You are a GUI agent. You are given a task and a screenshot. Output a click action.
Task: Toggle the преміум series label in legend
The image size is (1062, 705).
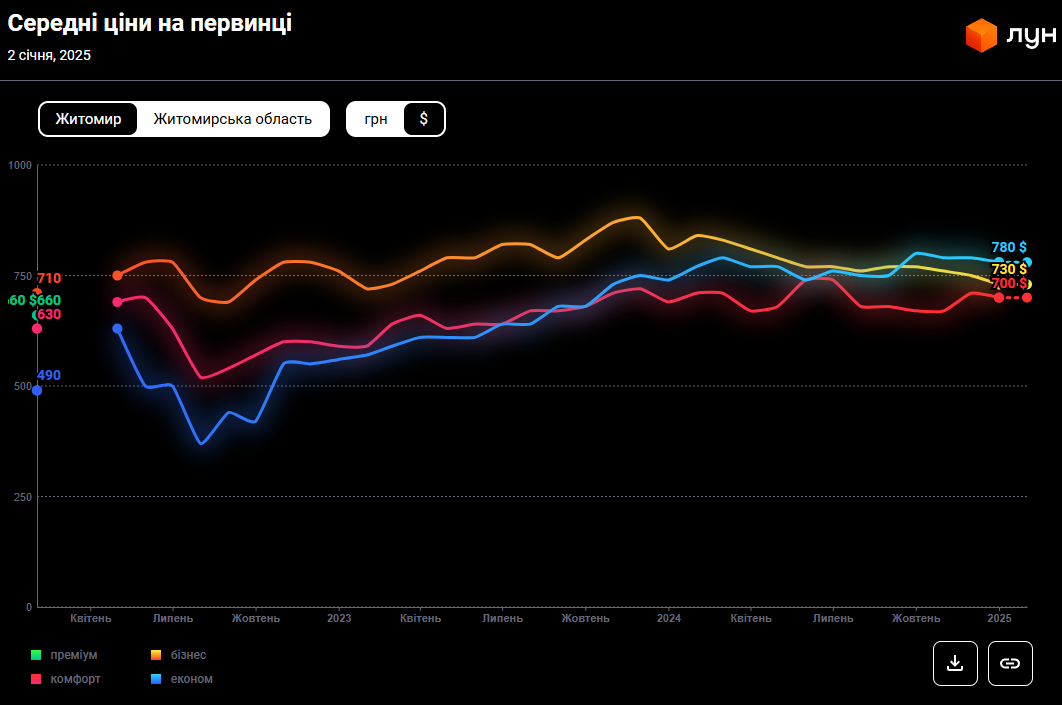pyautogui.click(x=74, y=655)
